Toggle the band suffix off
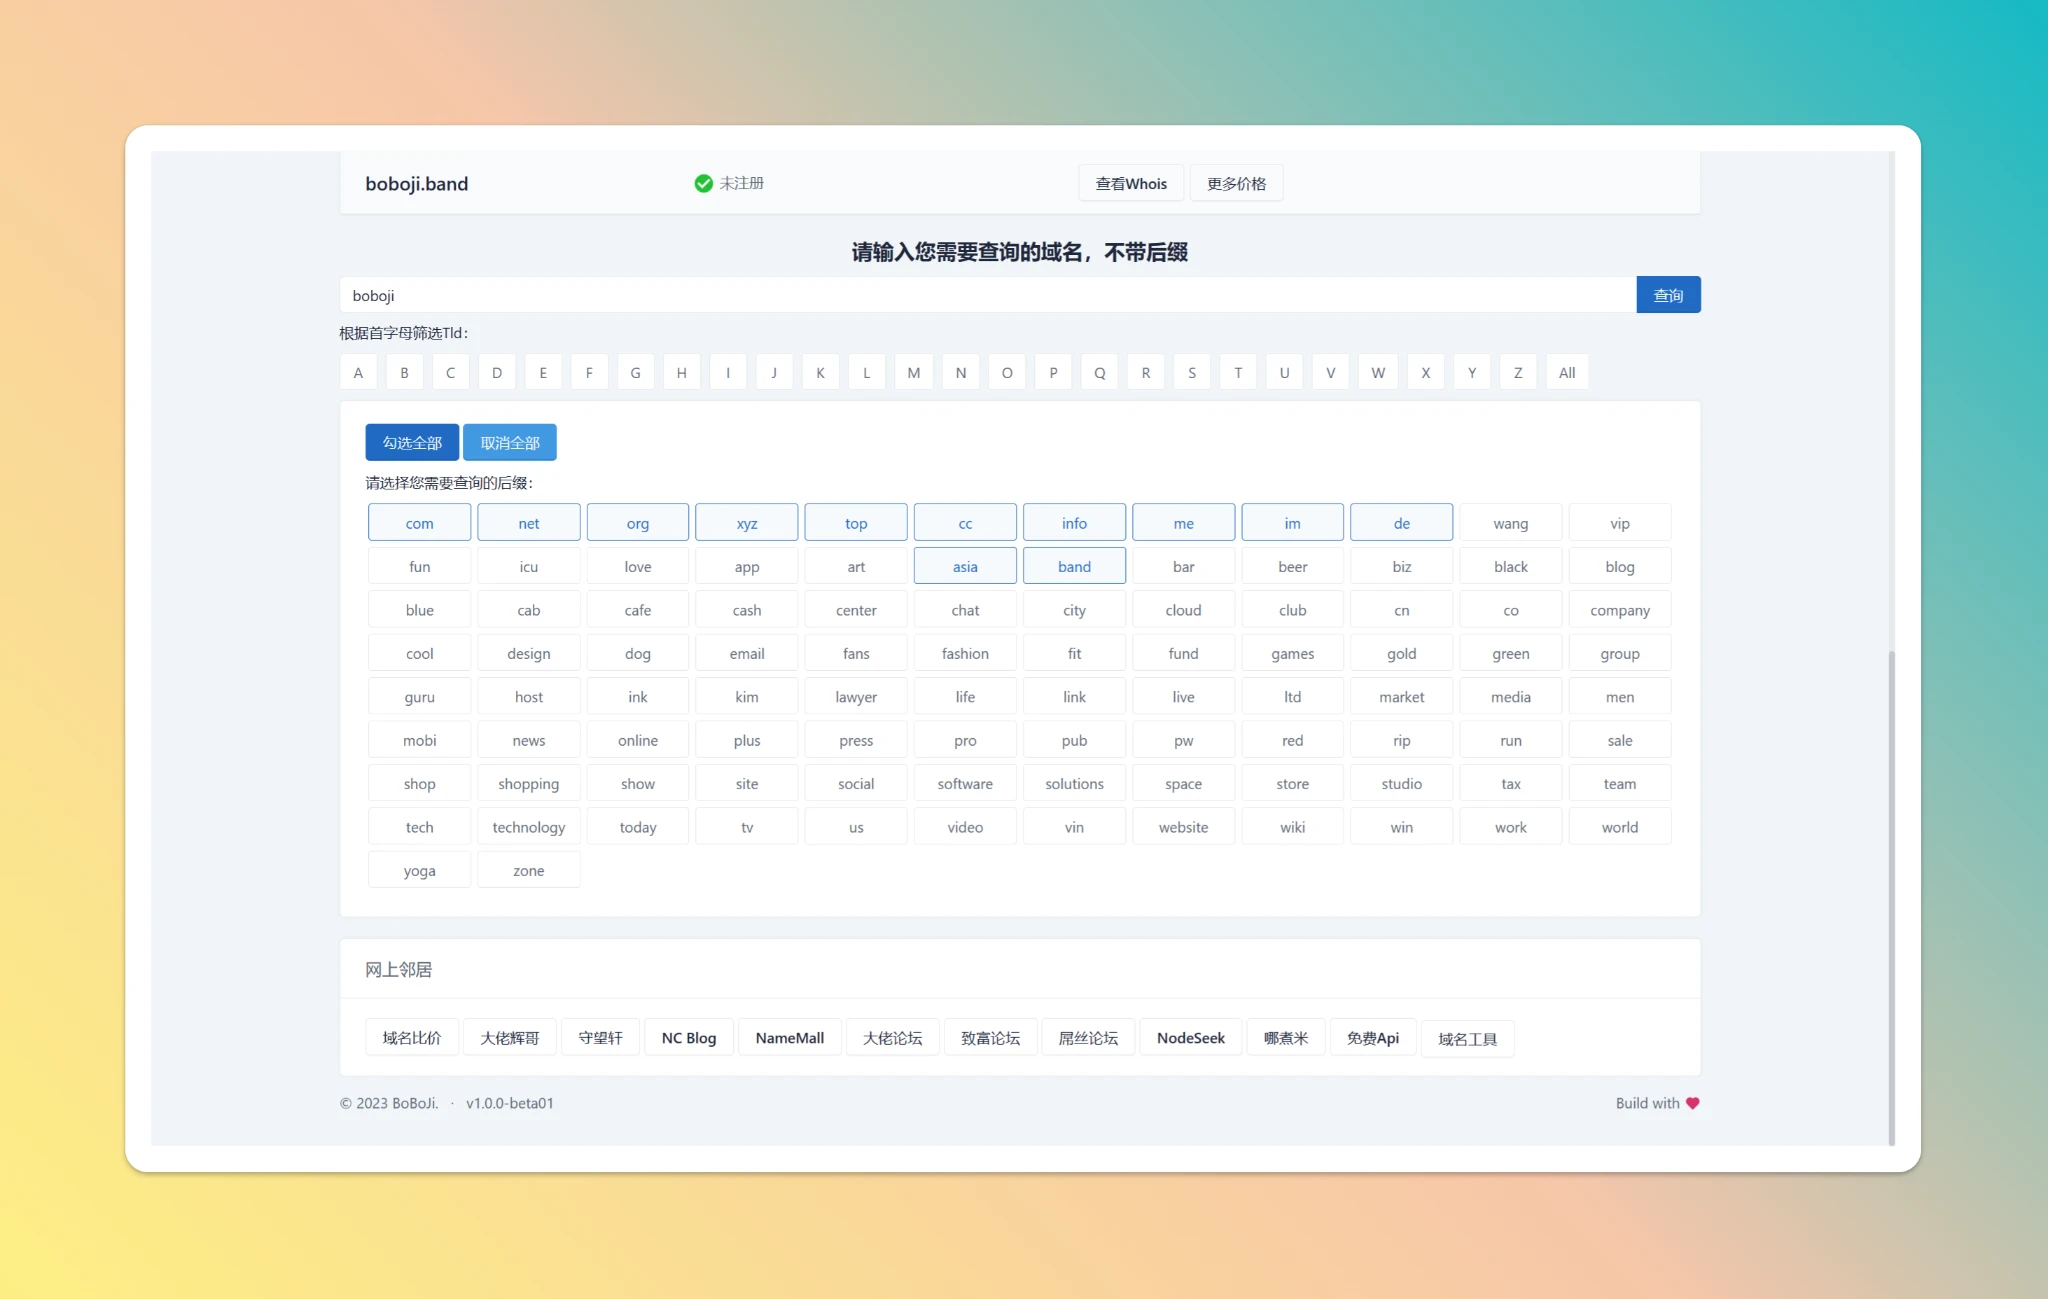This screenshot has height=1299, width=2048. point(1074,566)
